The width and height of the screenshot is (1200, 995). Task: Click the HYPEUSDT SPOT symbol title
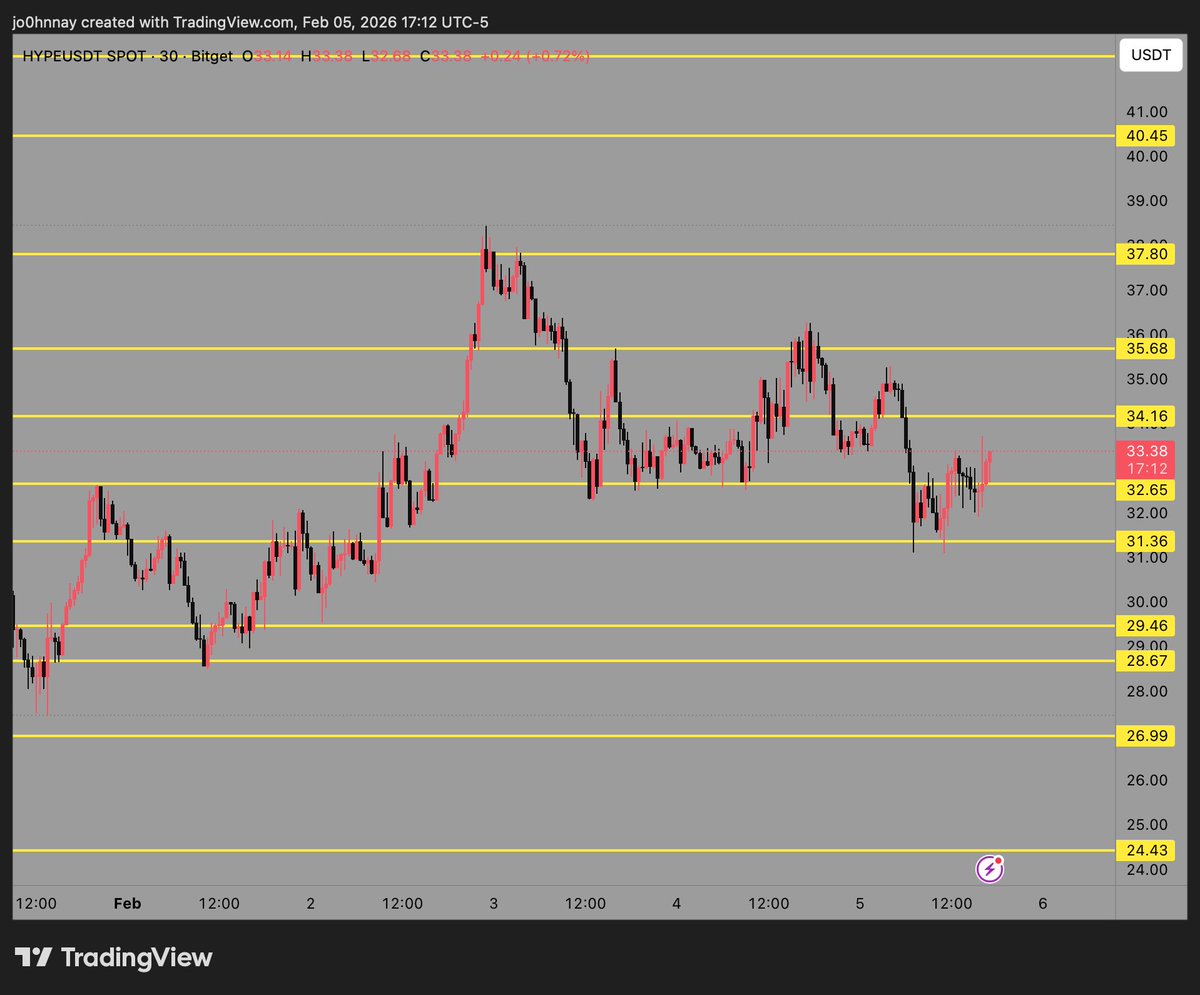pyautogui.click(x=84, y=56)
